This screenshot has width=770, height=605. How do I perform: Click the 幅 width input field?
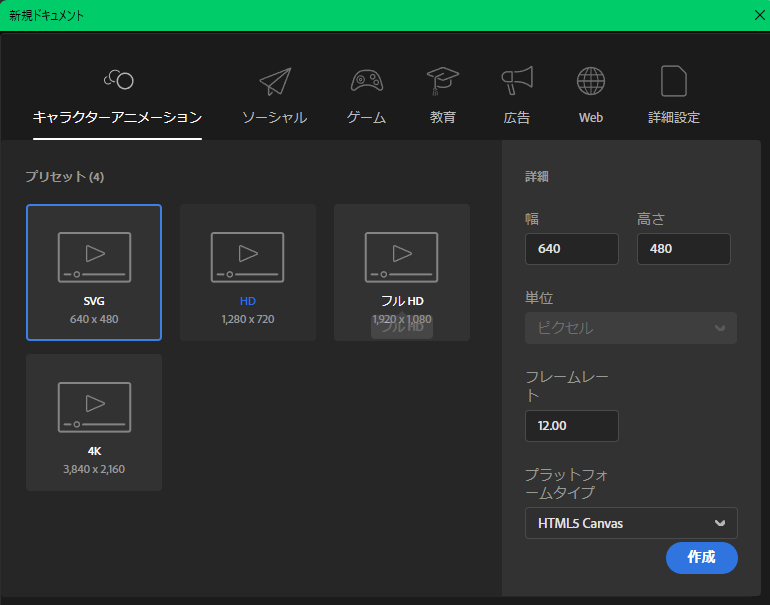click(571, 249)
